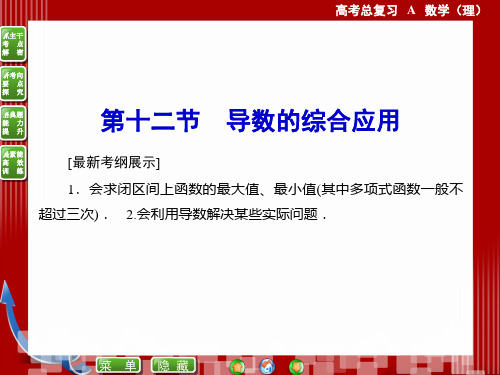Click the letter A in the header
The image size is (500, 375).
411,10
